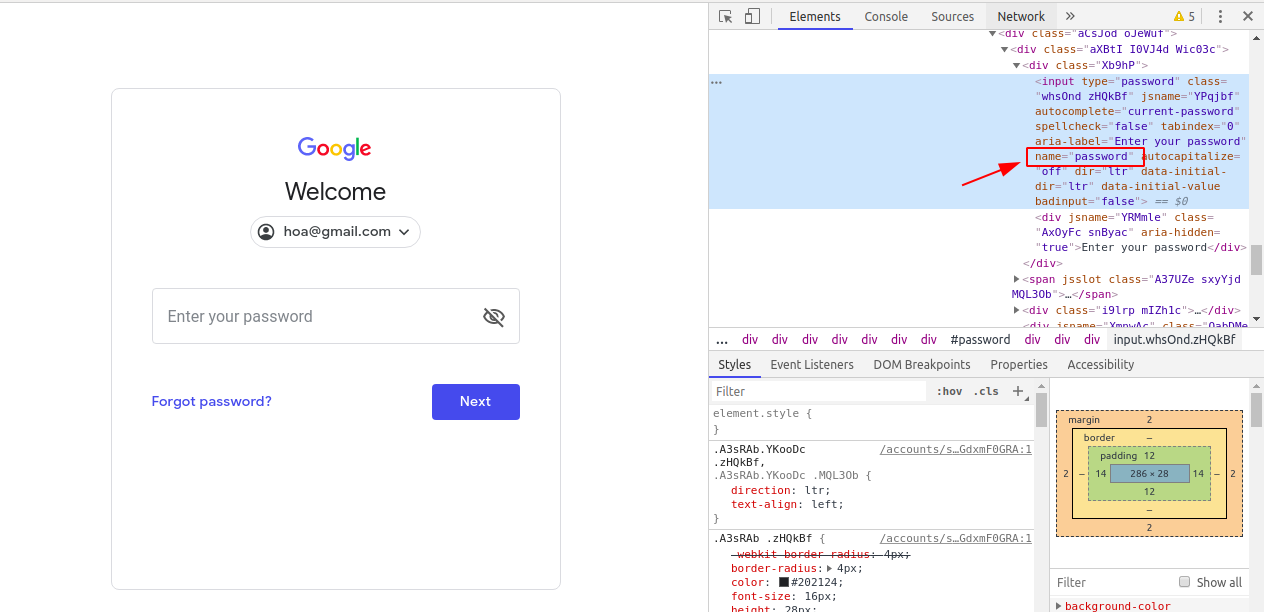Click the DOM tree vertical scrollbar
Screen dimensions: 1264x612
click(1256, 261)
